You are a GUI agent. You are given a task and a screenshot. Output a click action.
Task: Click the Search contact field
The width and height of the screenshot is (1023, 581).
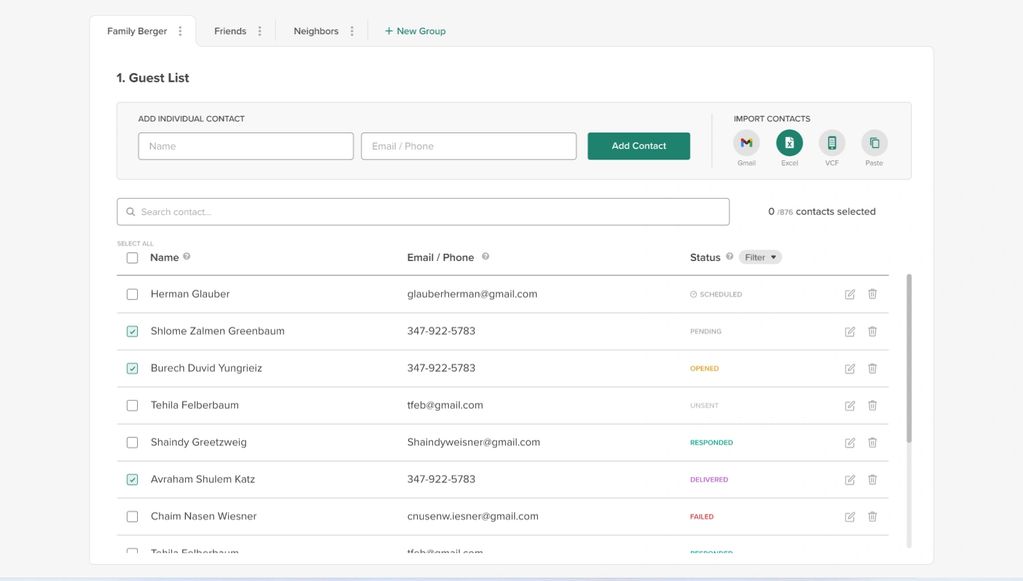423,212
